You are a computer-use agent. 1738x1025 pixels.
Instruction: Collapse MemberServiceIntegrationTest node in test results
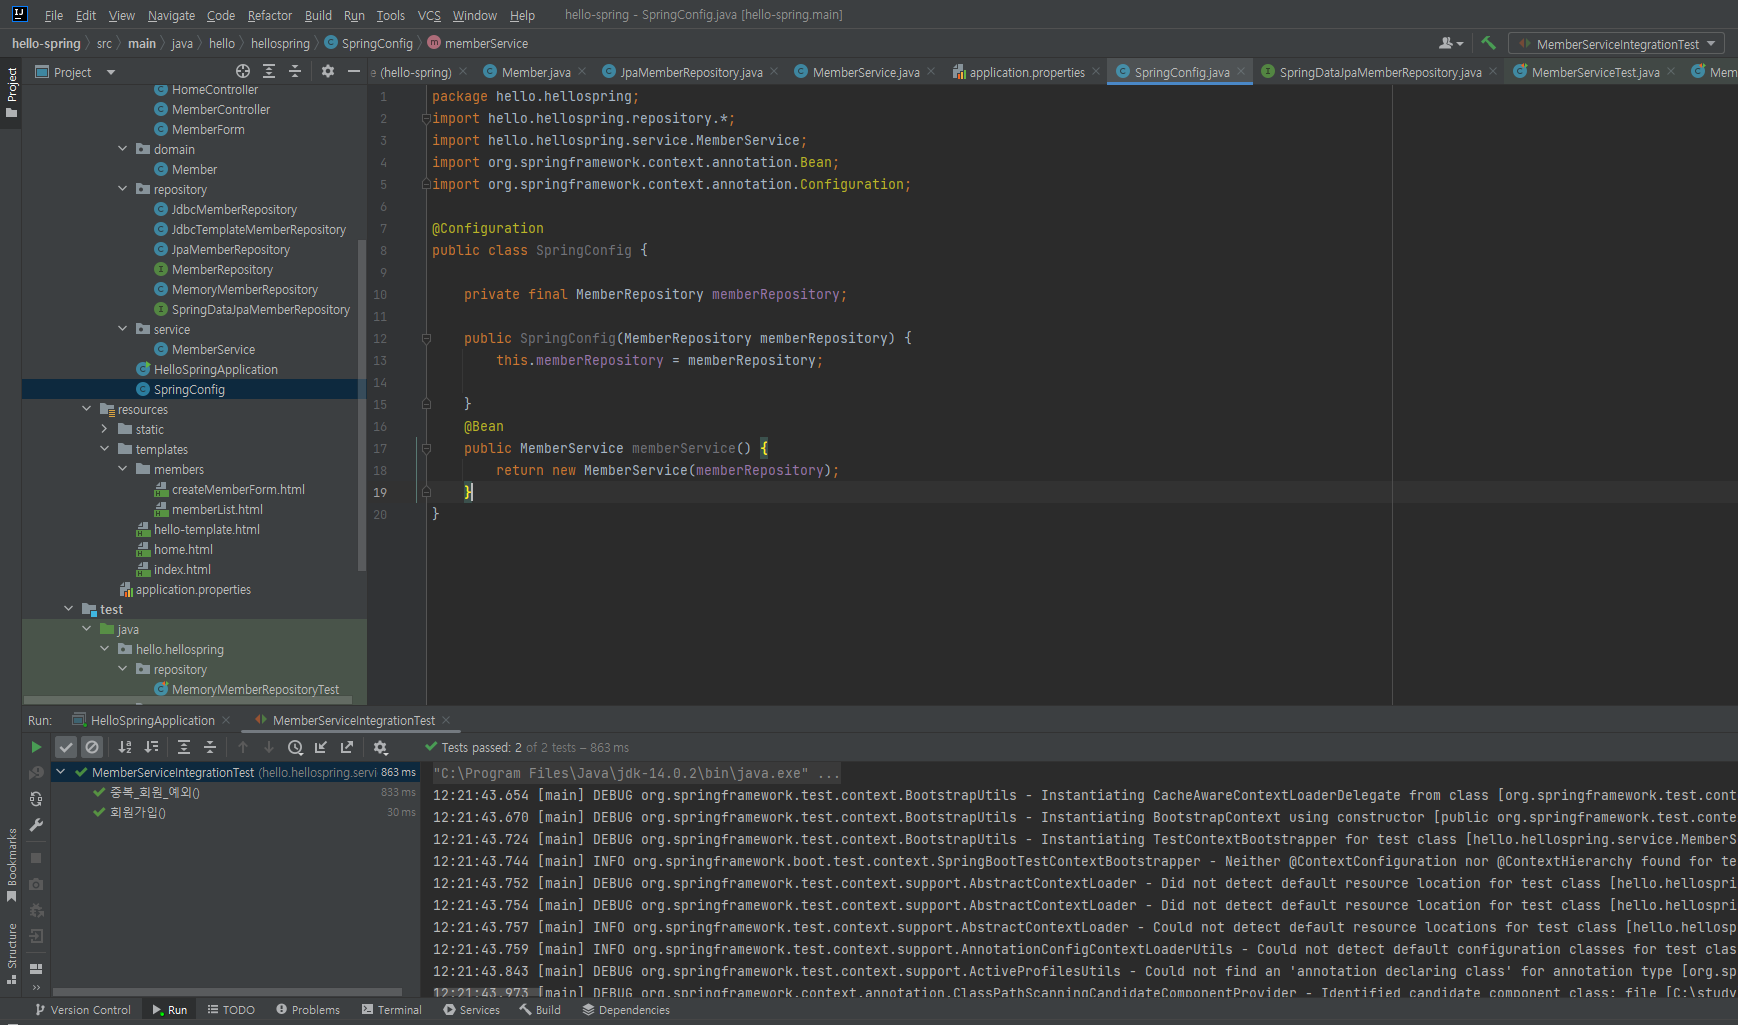[x=61, y=772]
